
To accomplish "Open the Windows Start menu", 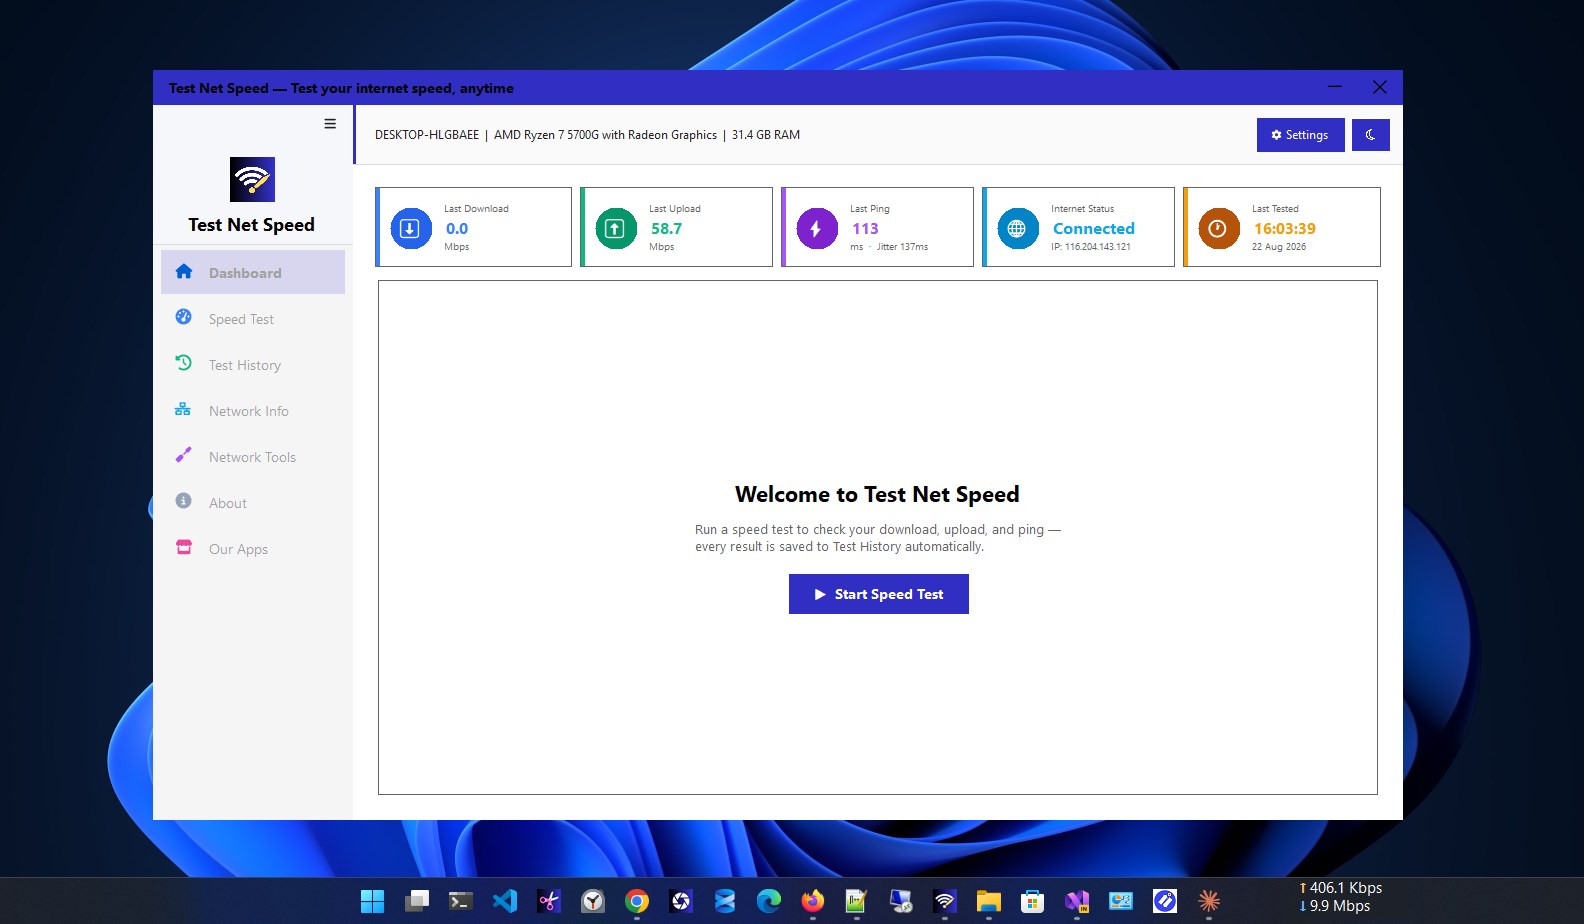I will click(x=372, y=901).
